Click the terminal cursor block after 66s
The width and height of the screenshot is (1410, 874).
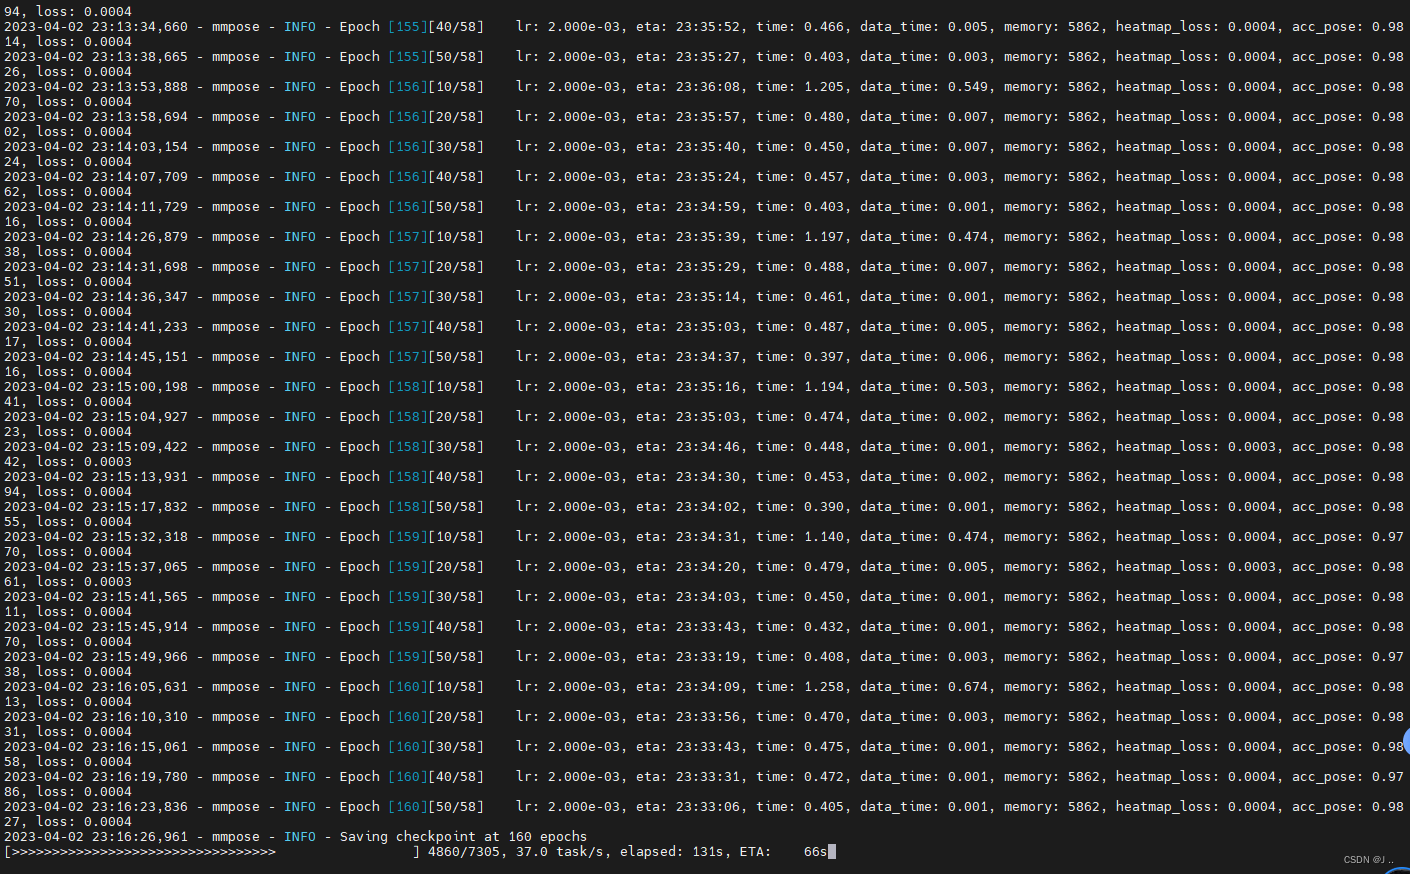coord(832,852)
